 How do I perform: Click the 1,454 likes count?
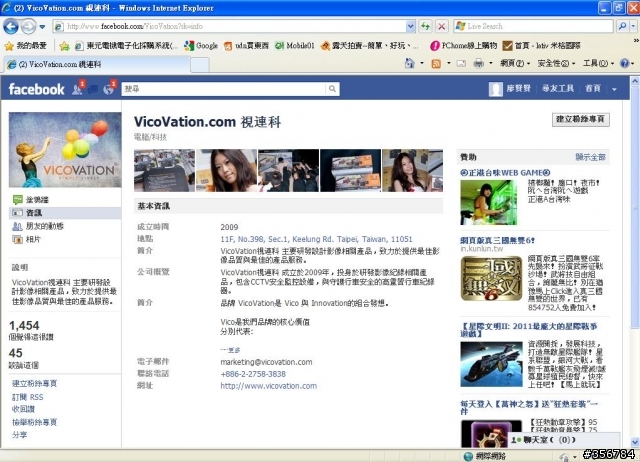tap(24, 326)
